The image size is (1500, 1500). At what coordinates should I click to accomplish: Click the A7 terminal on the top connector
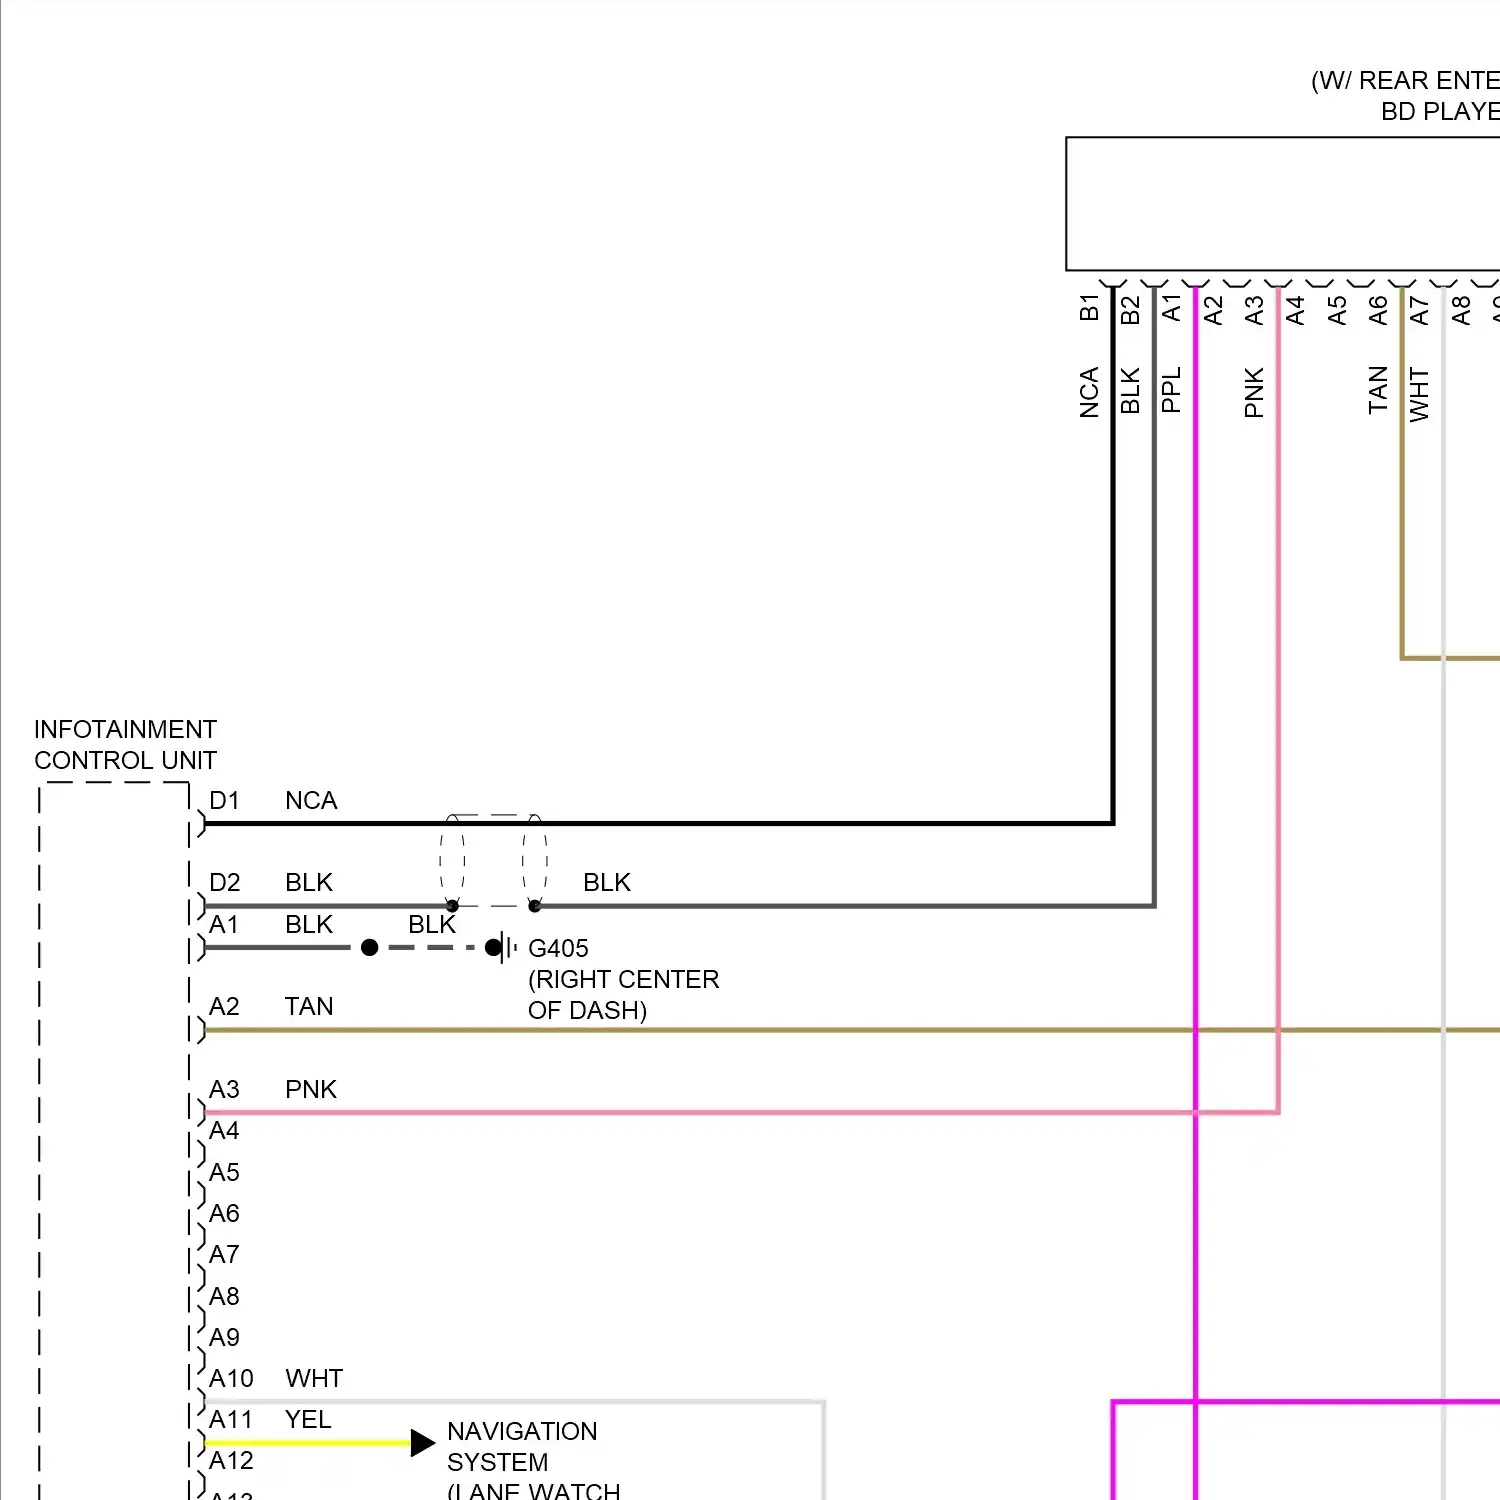1419,310
